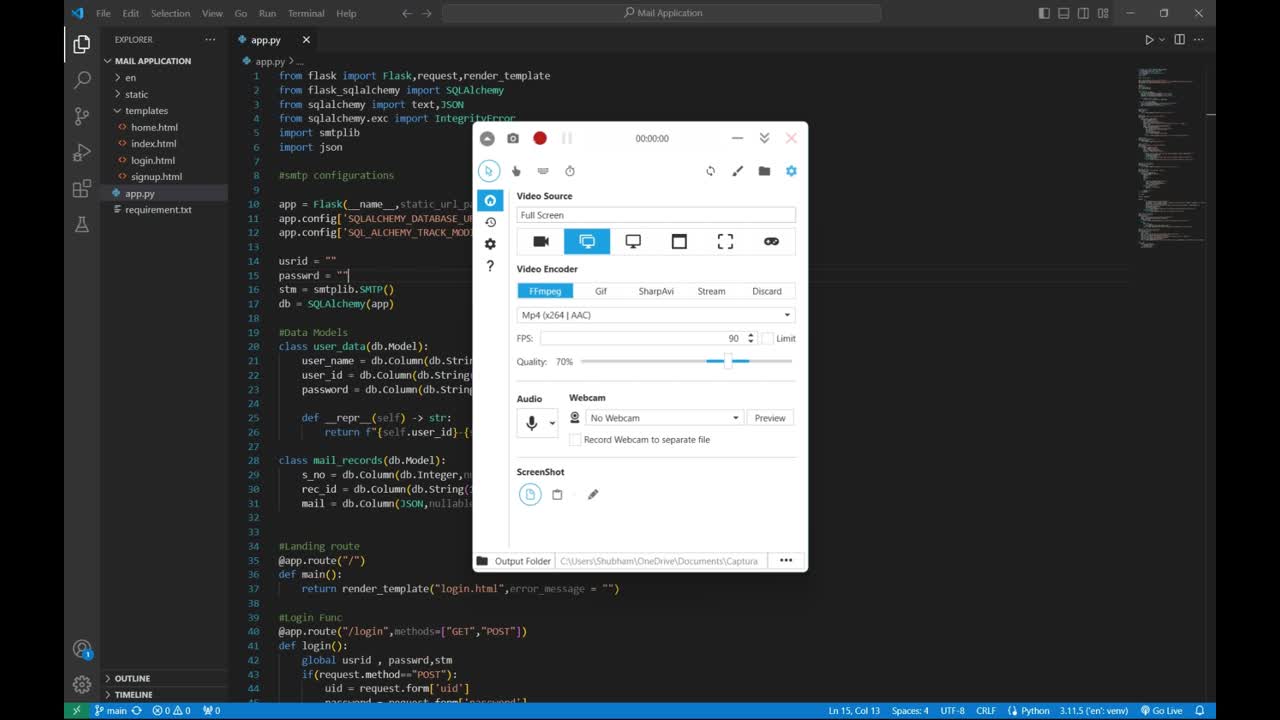Viewport: 1280px width, 720px height.
Task: Choose the region selection video source
Action: (725, 241)
